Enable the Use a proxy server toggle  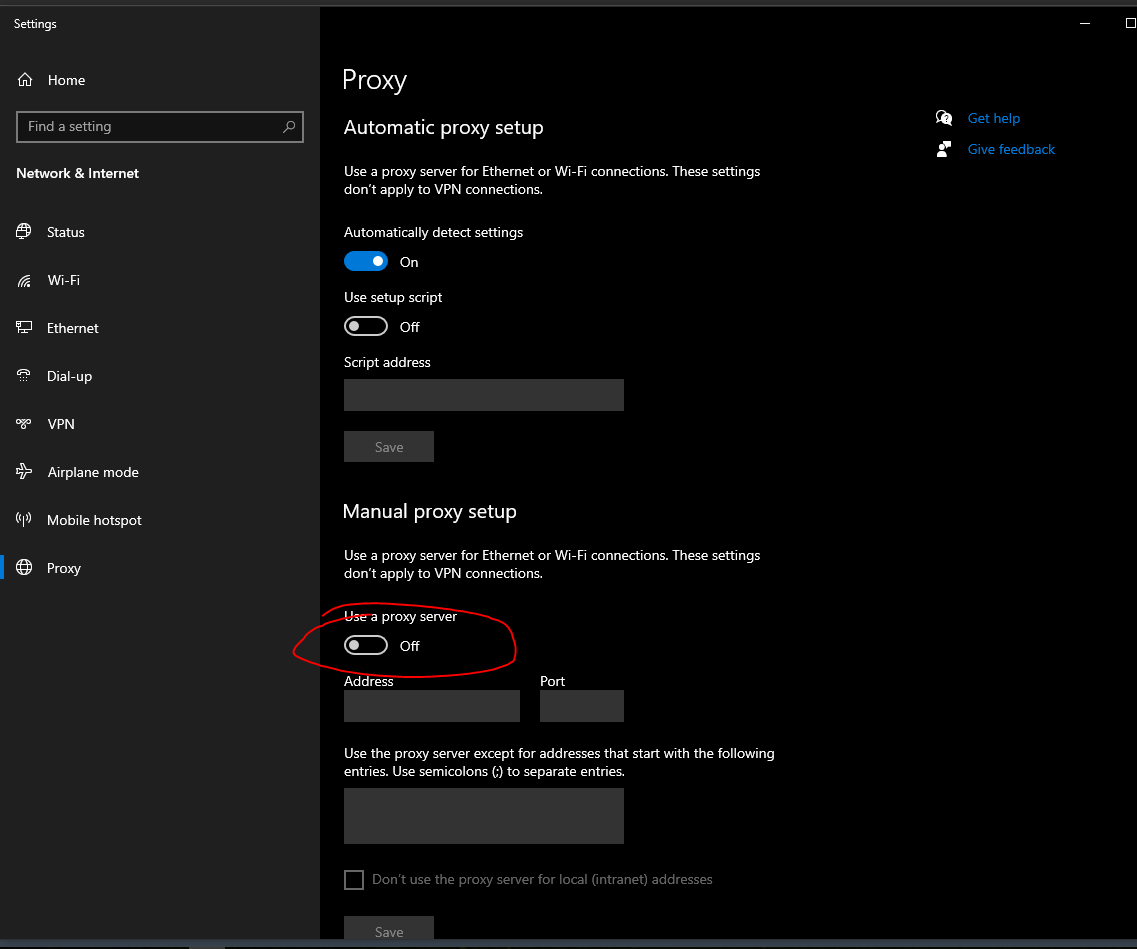(366, 646)
